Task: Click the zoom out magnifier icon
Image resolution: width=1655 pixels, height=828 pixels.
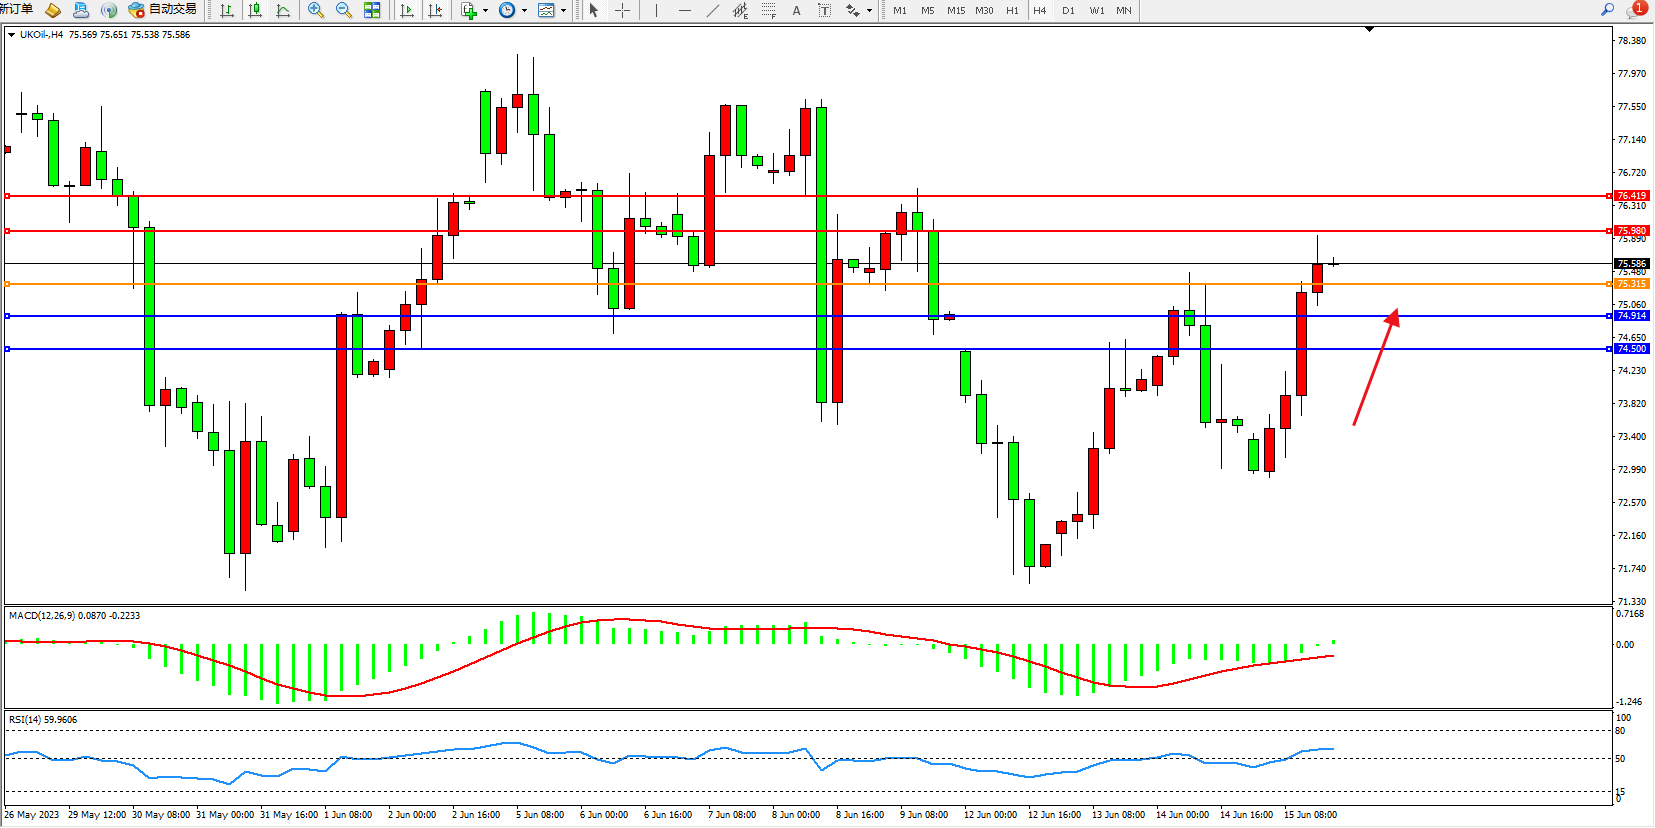Action: [344, 10]
